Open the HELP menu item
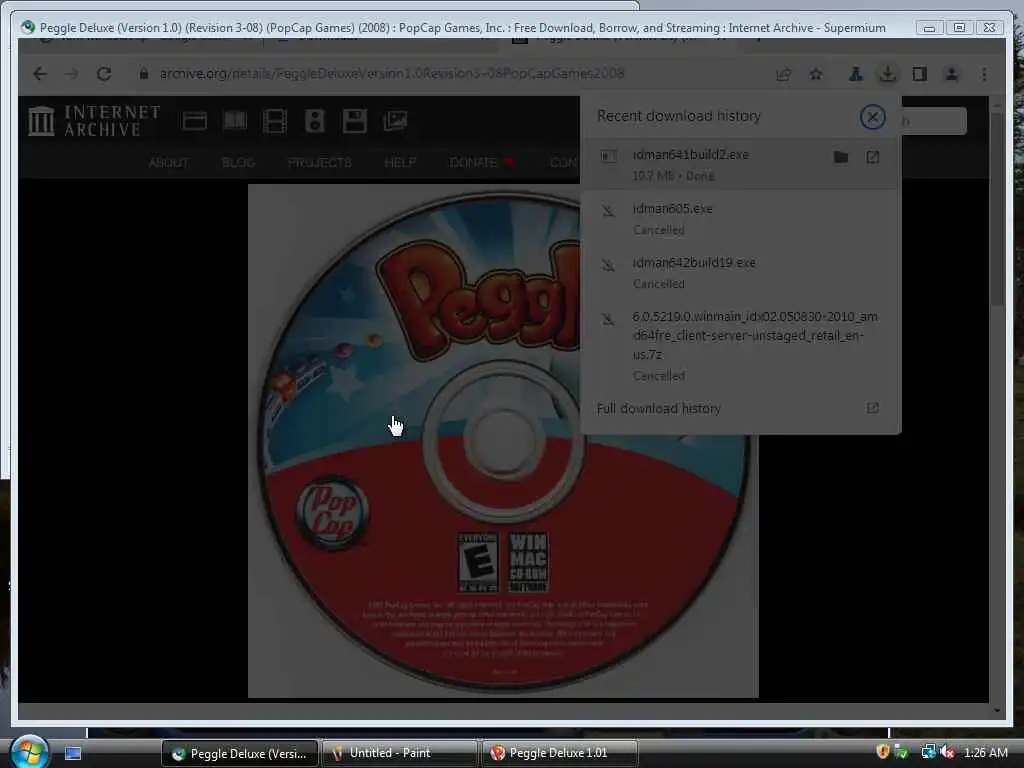 click(400, 163)
